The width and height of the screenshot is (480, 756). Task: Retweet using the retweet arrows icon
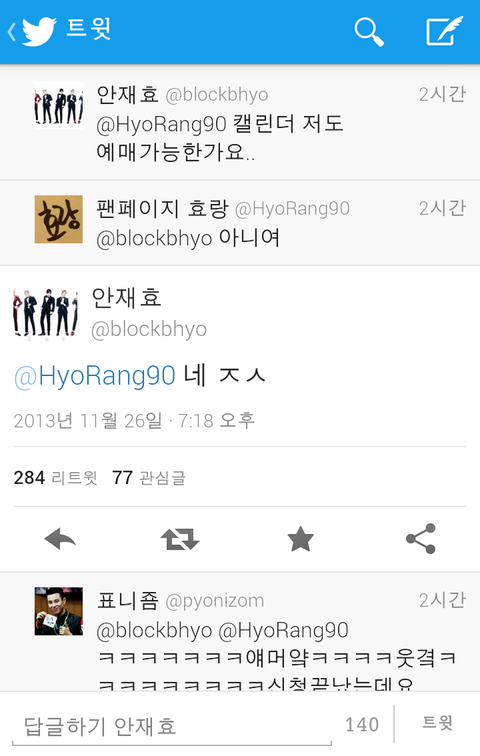click(180, 539)
